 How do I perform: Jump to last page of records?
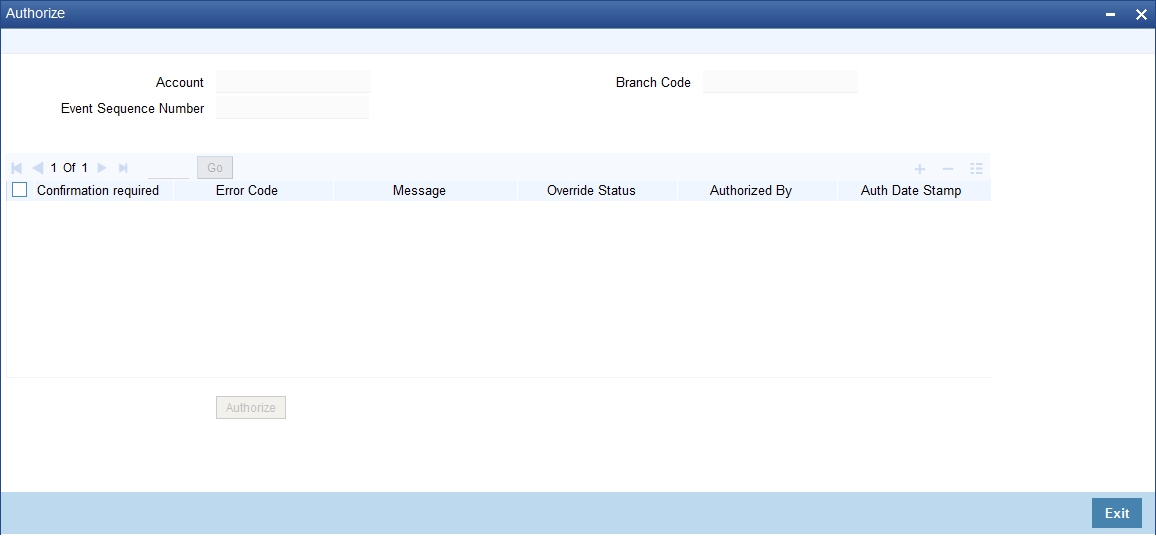pyautogui.click(x=123, y=168)
